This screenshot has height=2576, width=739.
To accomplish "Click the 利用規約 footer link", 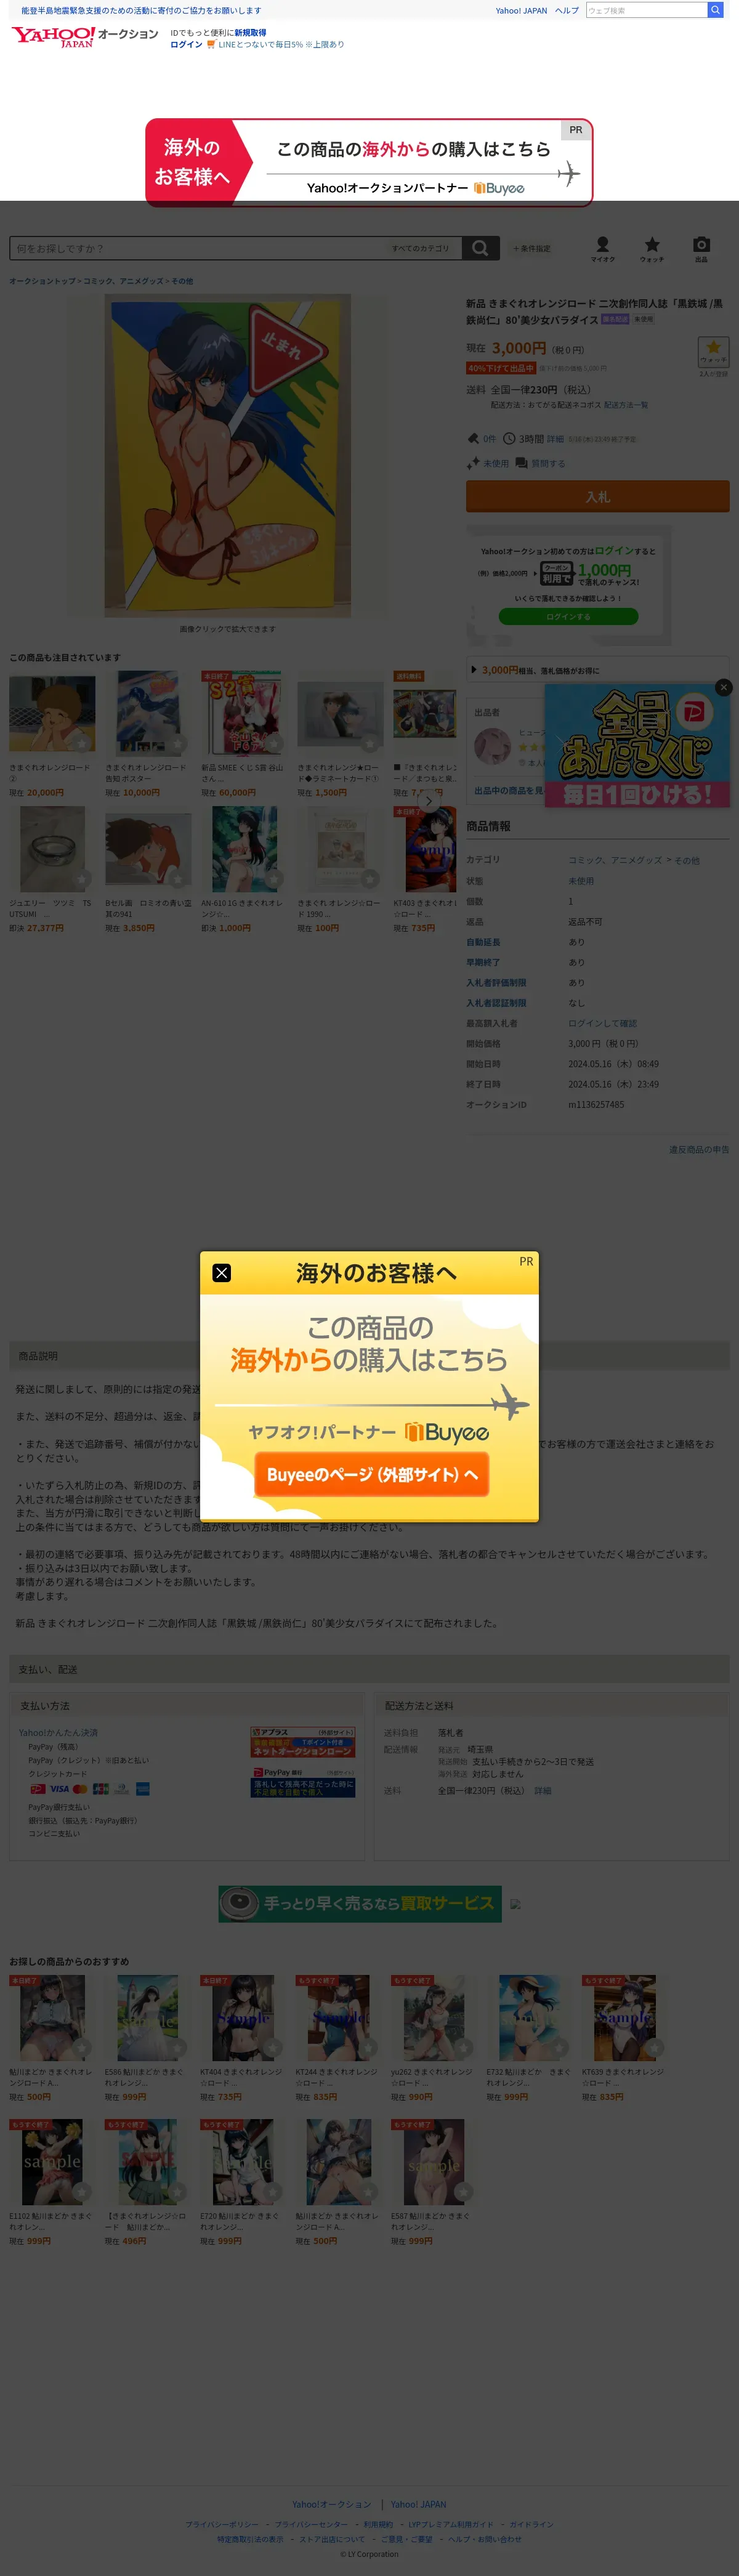I will coord(378,2524).
